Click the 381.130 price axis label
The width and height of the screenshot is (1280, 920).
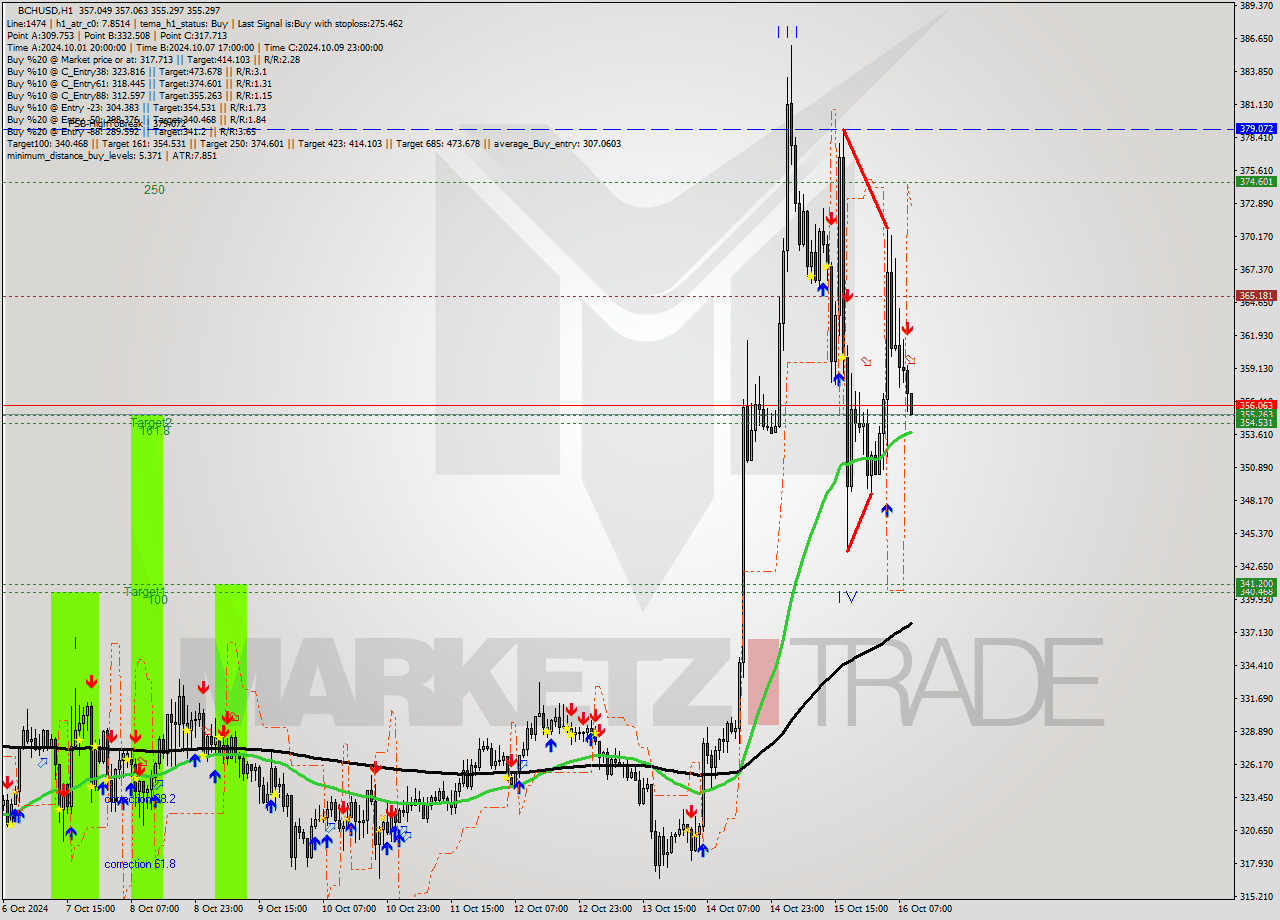pos(1256,105)
